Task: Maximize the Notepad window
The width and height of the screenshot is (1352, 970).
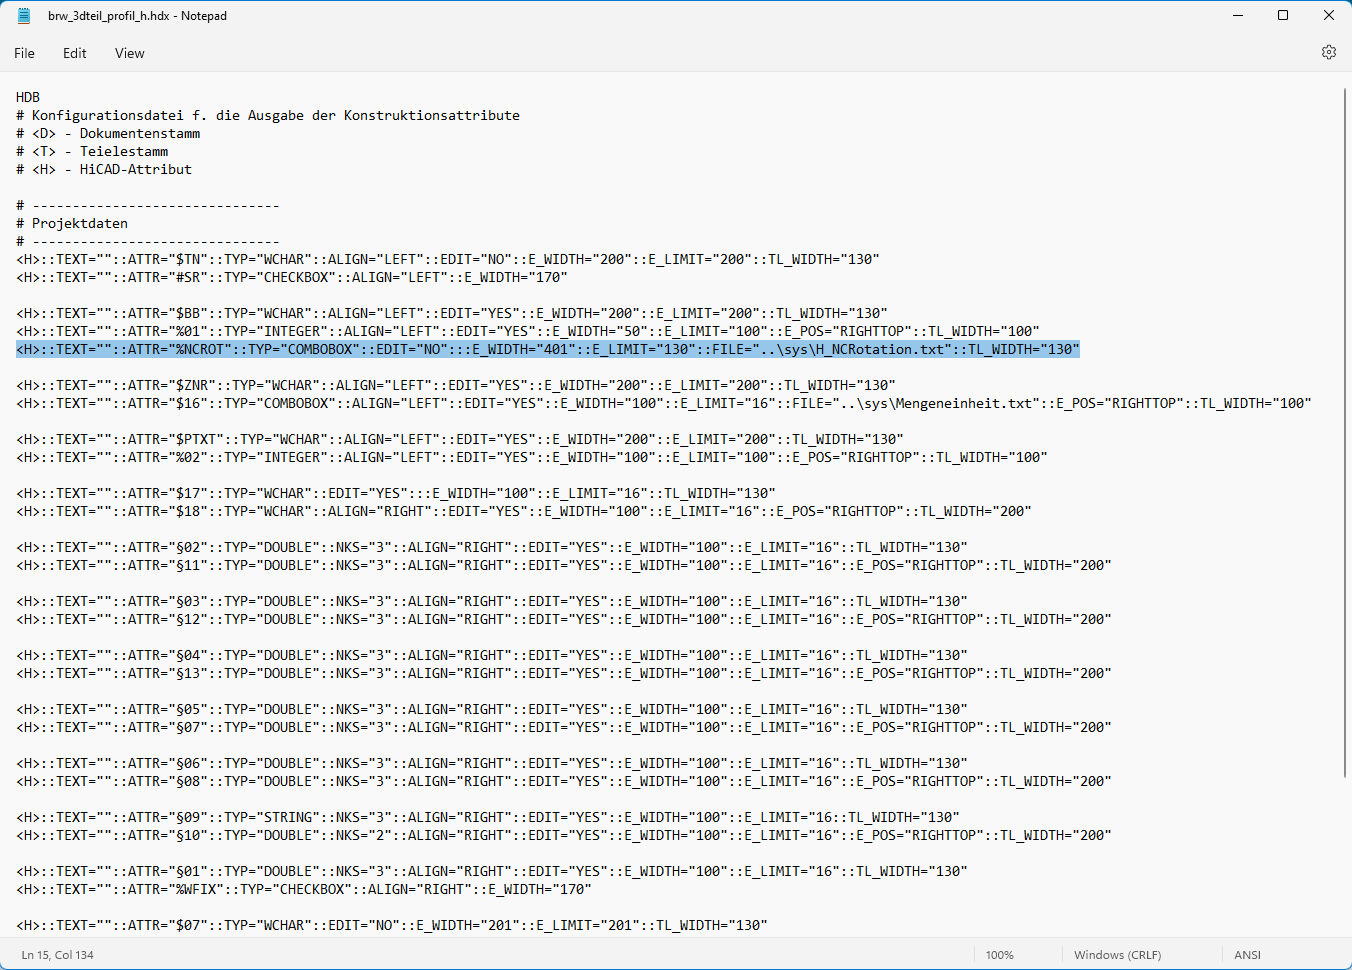Action: tap(1283, 16)
